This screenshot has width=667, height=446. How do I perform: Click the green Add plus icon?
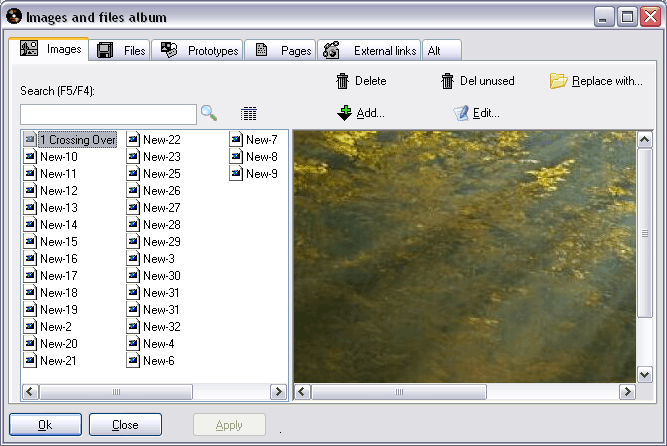[345, 113]
